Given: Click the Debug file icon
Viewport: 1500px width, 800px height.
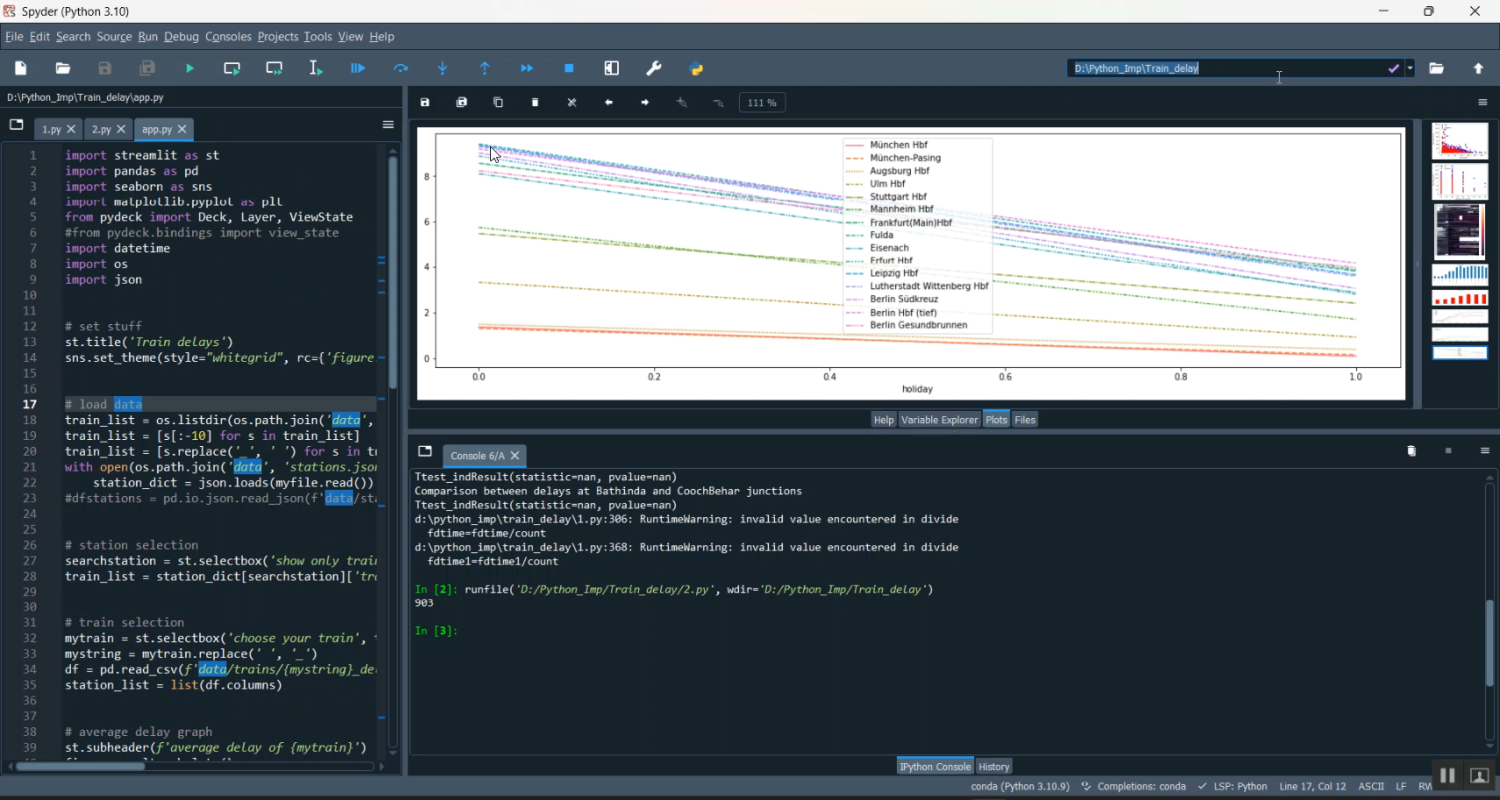Looking at the screenshot, I should point(358,68).
